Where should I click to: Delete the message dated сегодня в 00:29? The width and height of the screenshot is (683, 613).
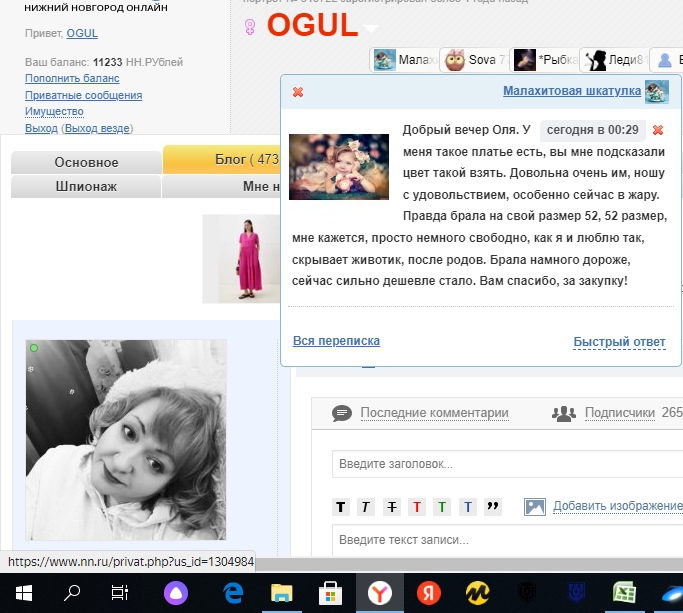coord(658,130)
